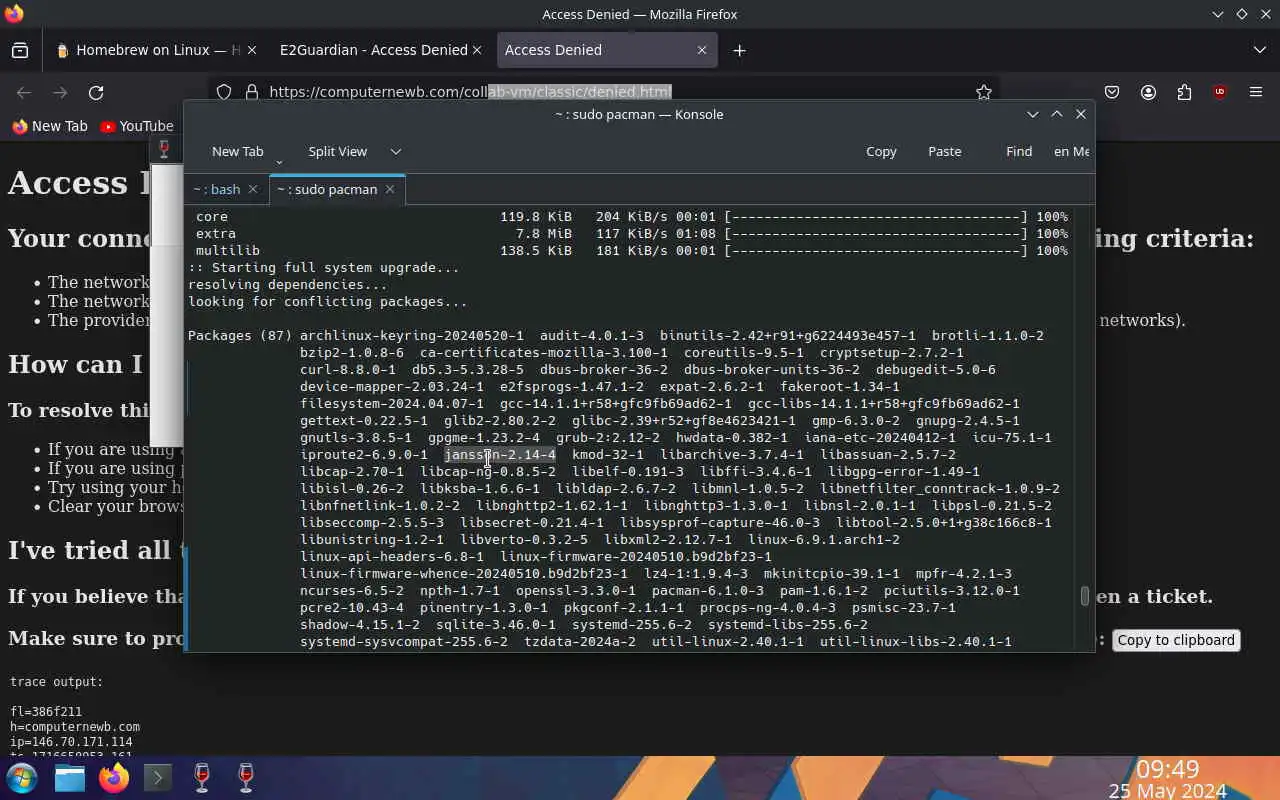Click the site padlock icon in URL bar
This screenshot has width=1280, height=800.
click(x=251, y=92)
